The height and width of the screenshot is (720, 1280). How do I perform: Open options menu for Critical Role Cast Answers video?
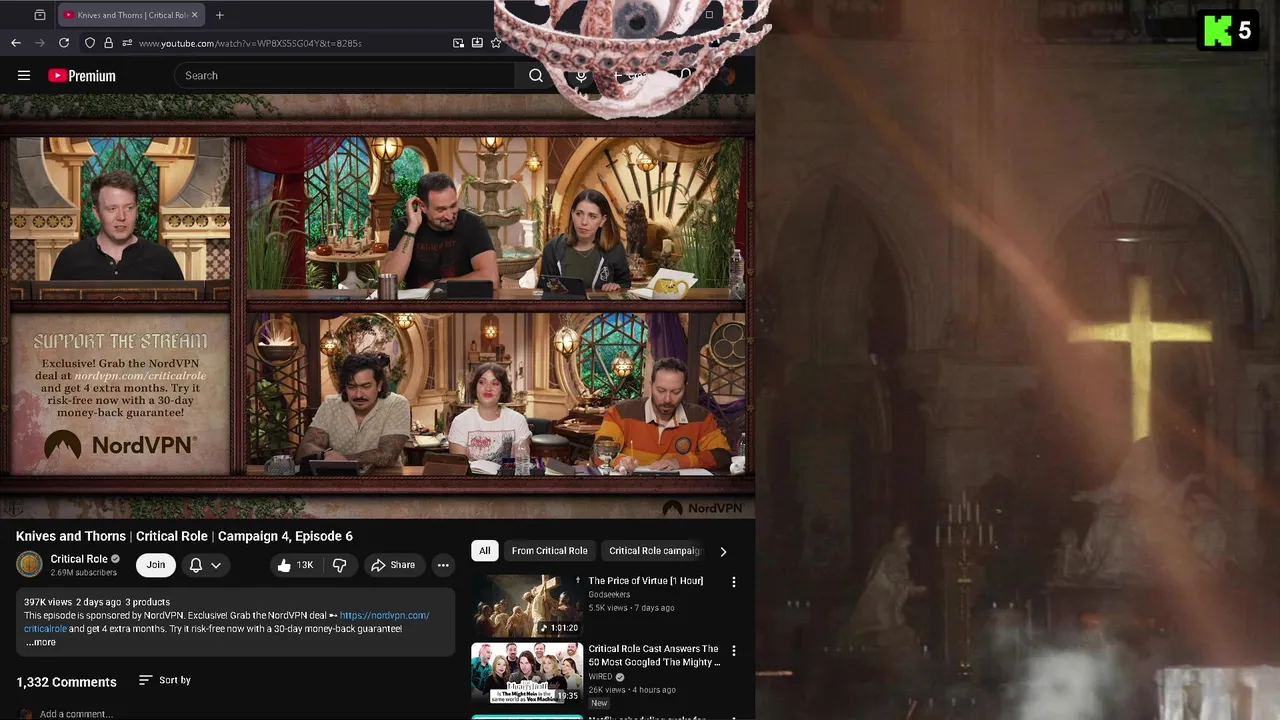click(x=734, y=650)
